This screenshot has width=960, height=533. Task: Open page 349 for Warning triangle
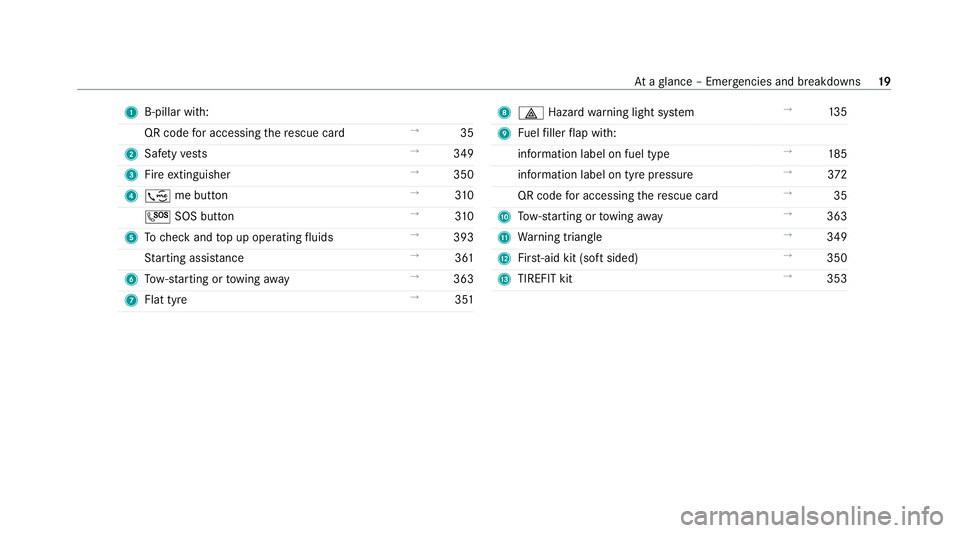pyautogui.click(x=837, y=237)
